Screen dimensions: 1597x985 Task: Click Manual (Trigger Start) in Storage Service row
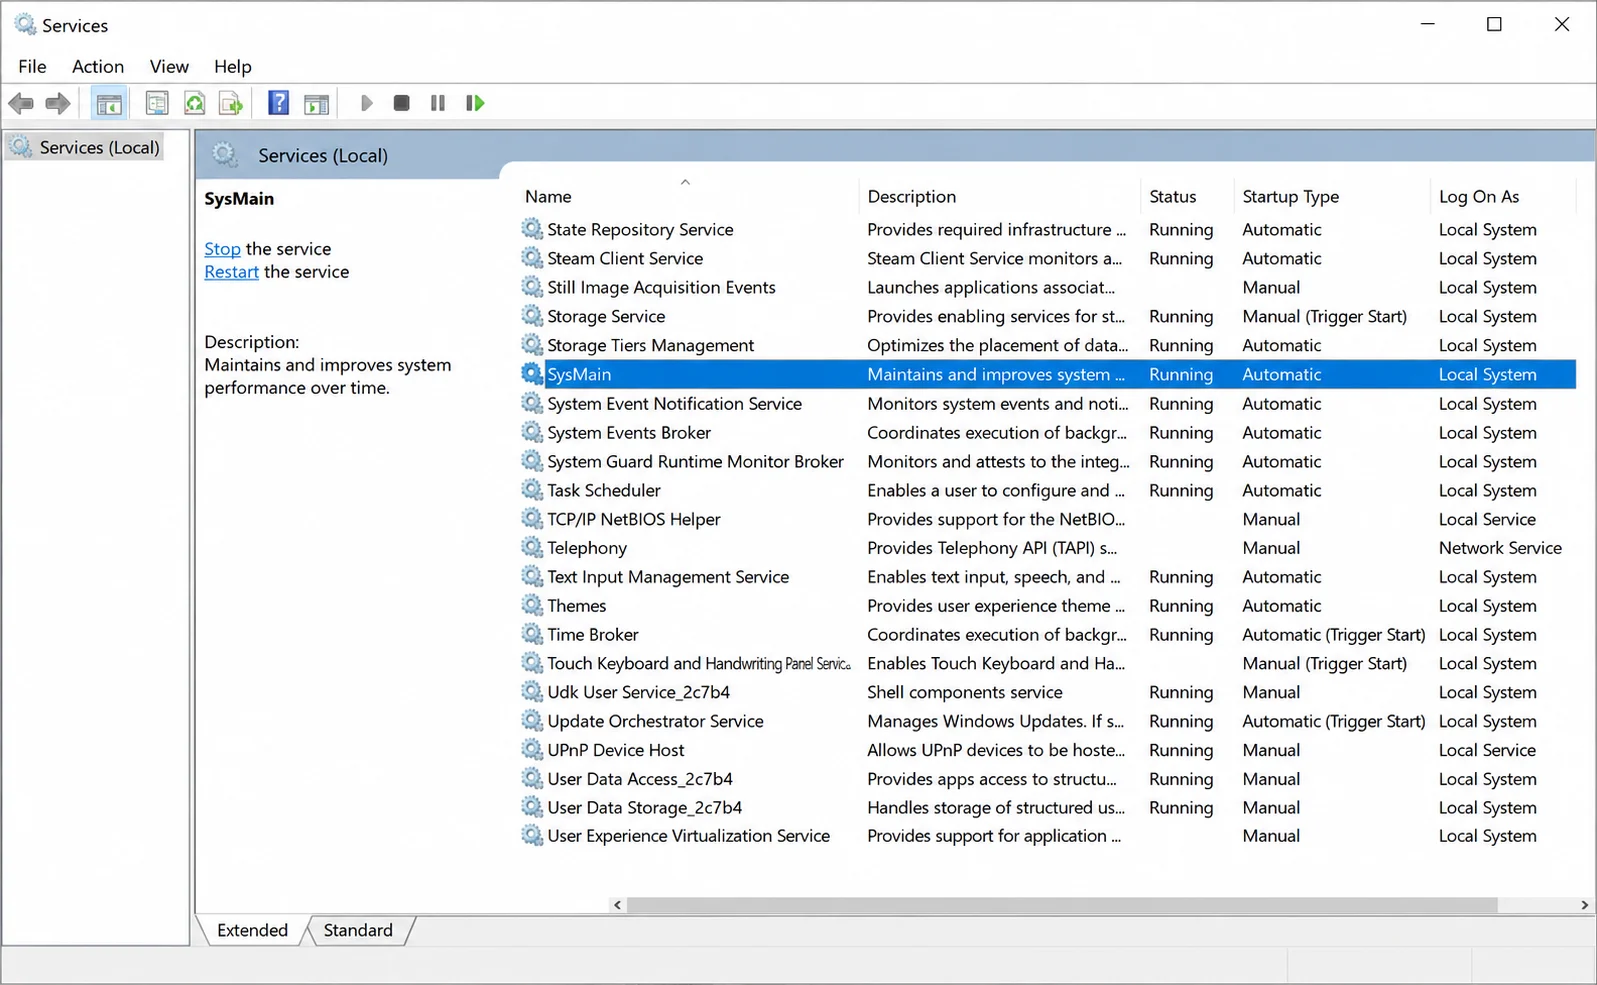[x=1324, y=316]
